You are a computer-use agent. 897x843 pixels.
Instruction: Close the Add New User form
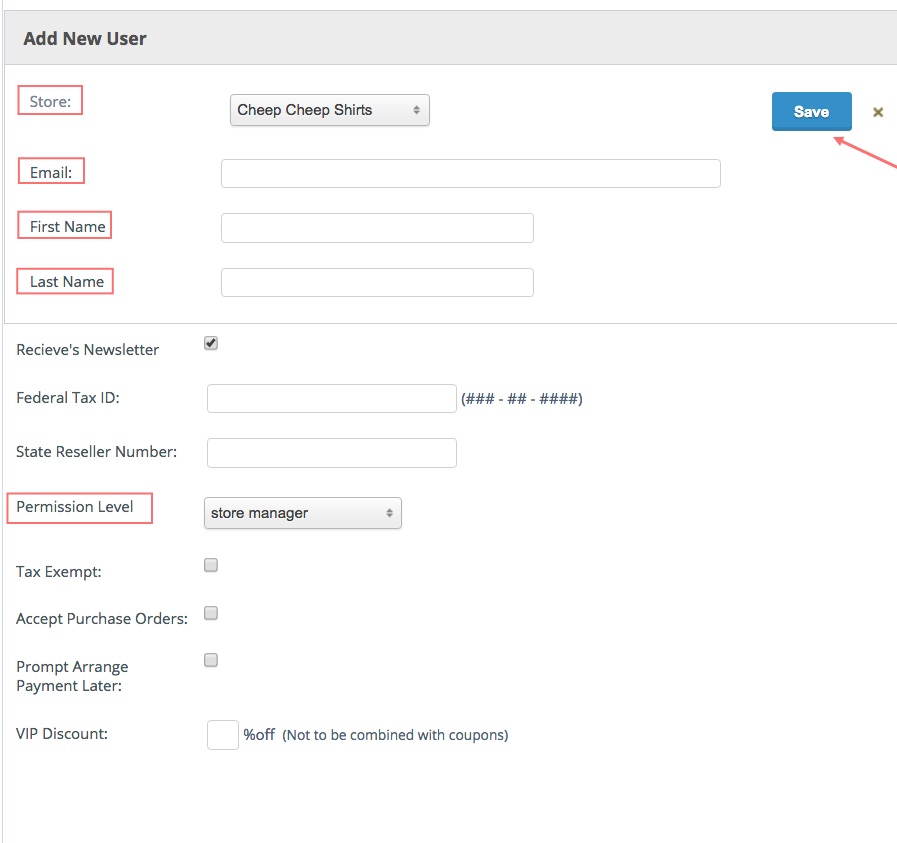[878, 112]
